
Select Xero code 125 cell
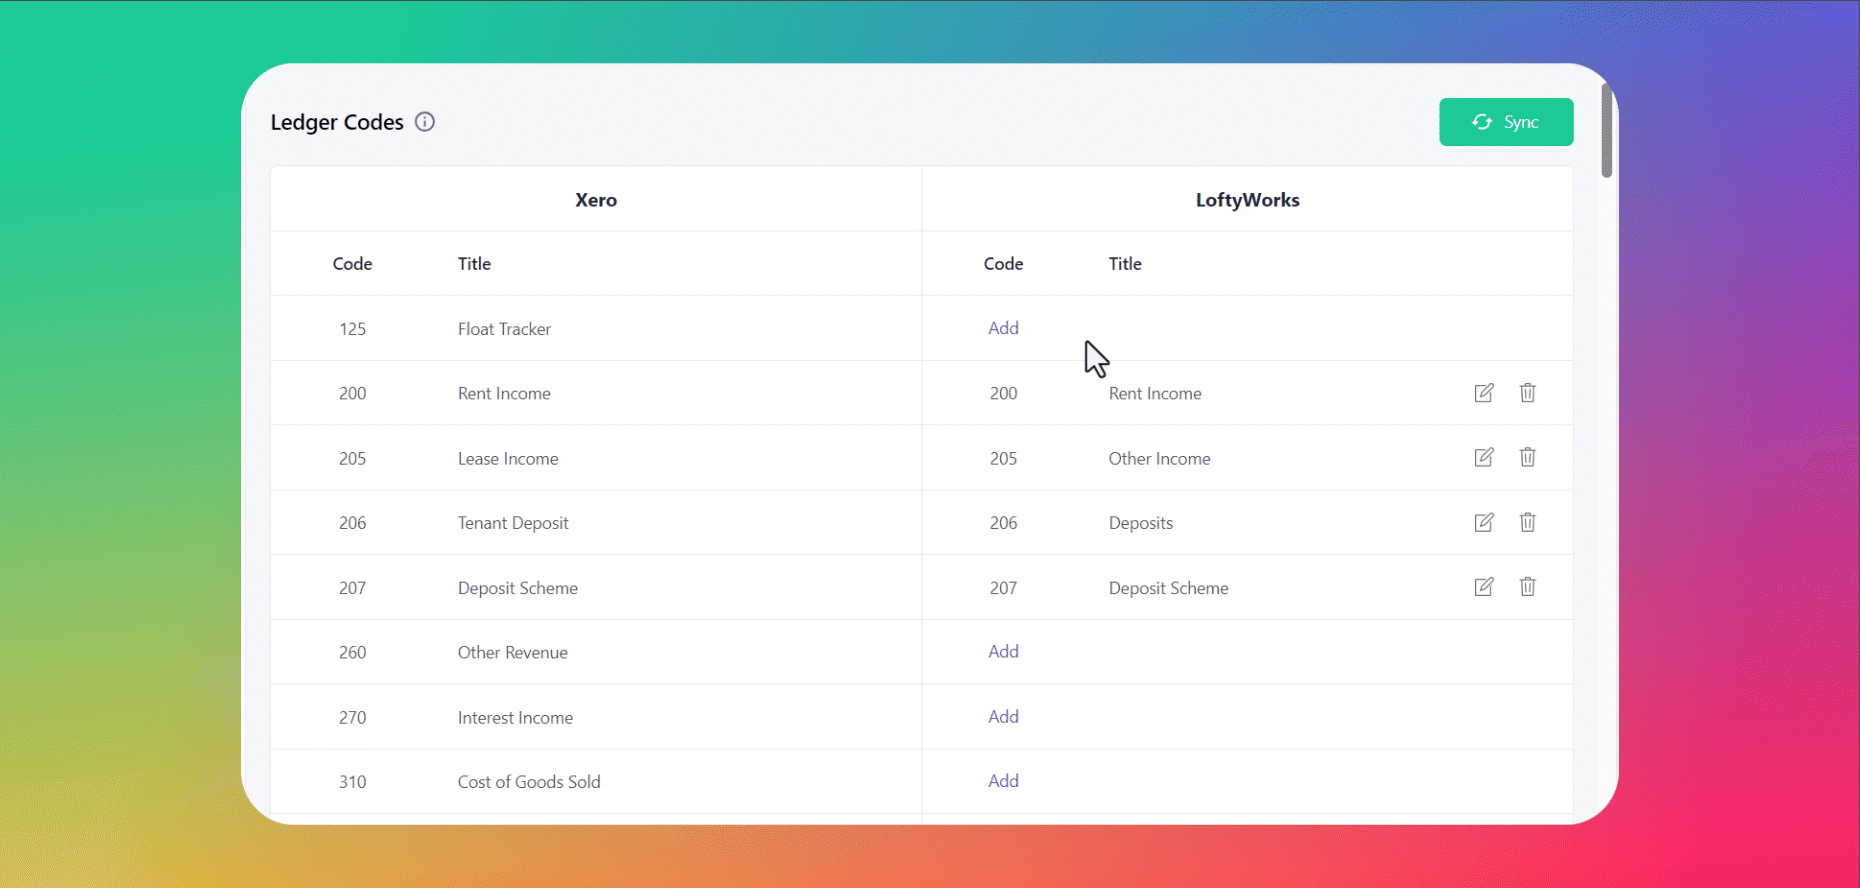[x=352, y=329]
